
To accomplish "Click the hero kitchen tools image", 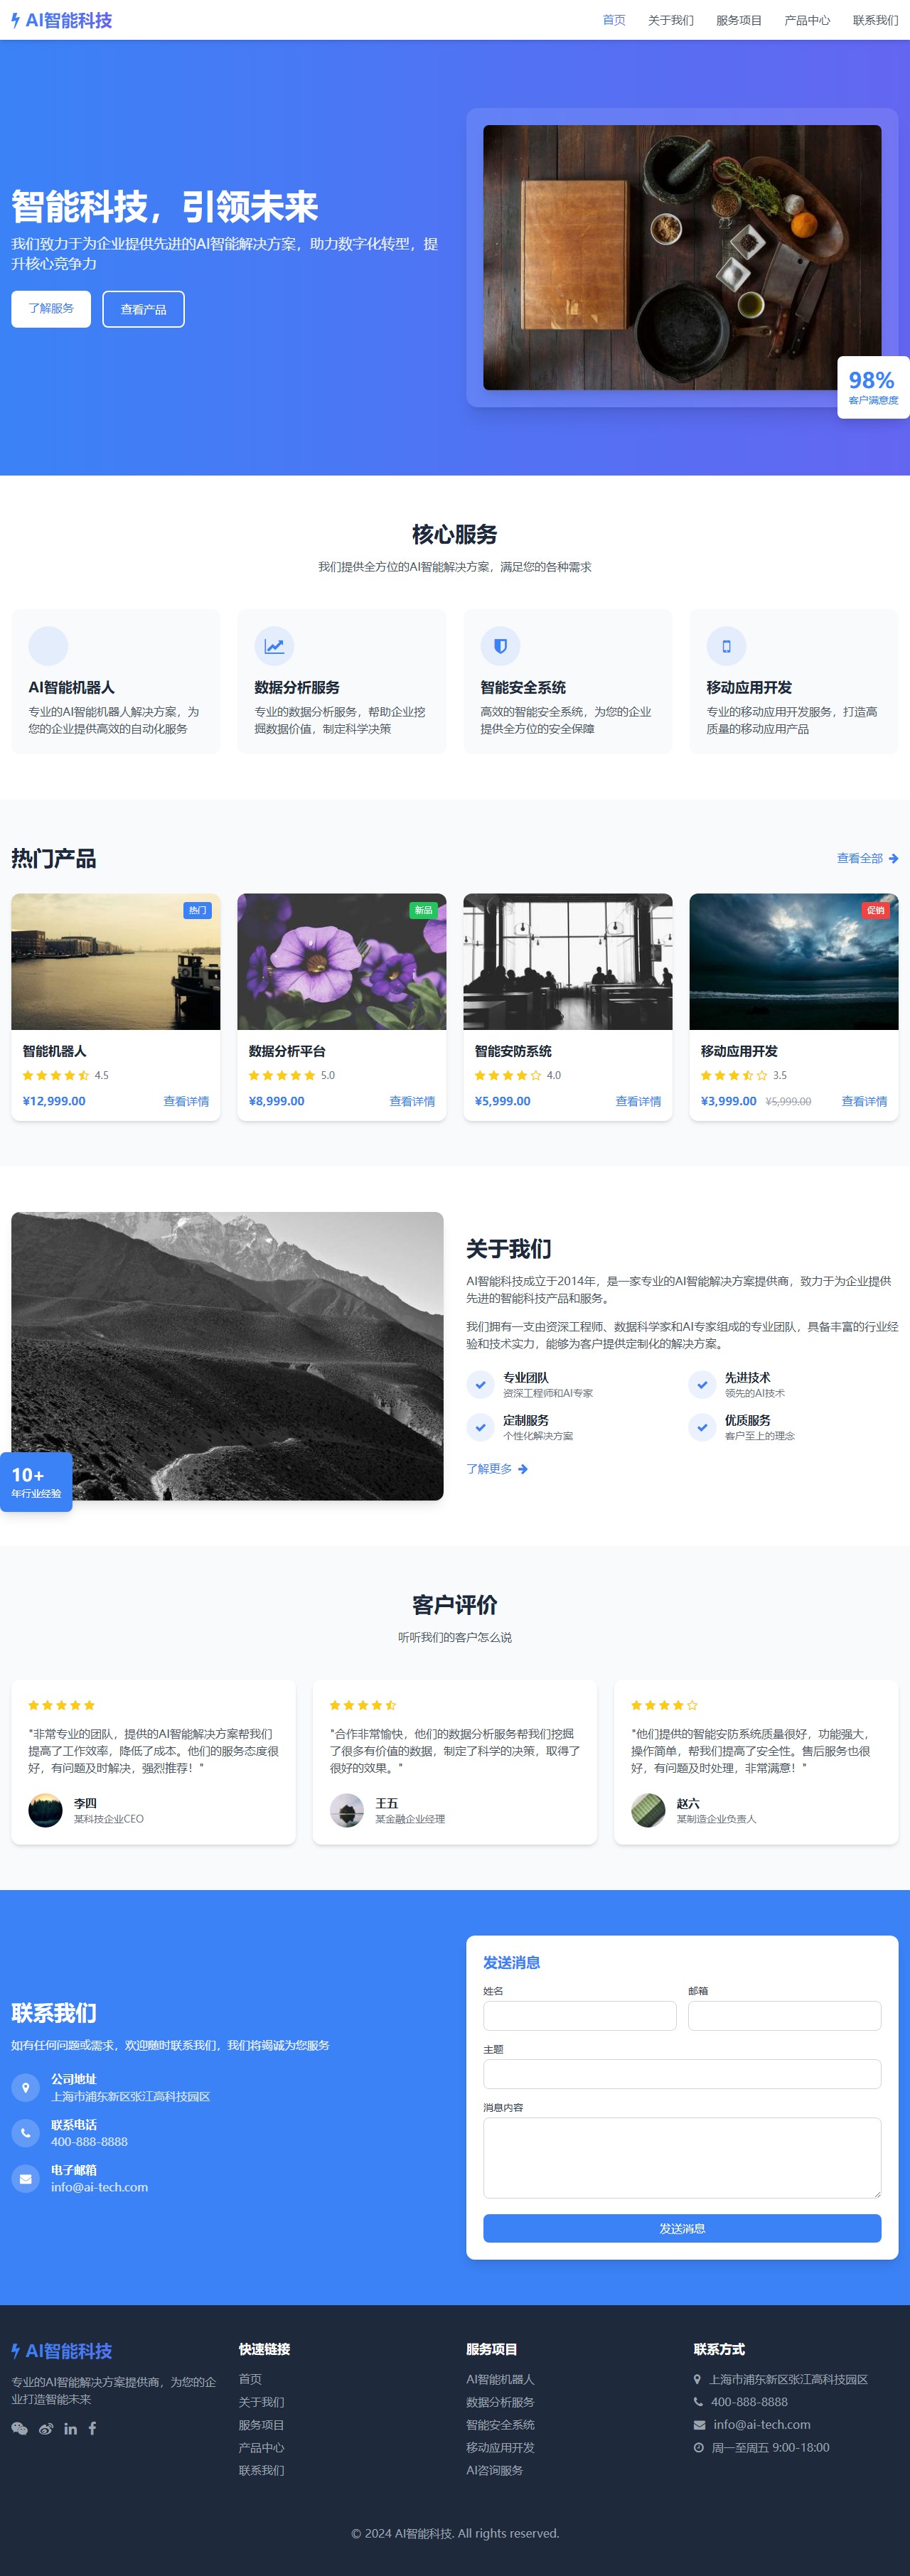I will (x=682, y=257).
